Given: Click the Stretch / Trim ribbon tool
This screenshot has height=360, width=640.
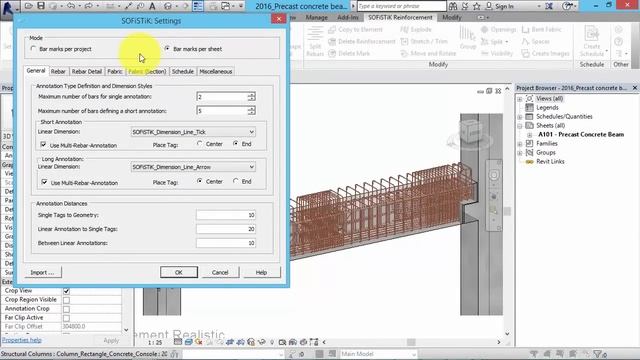Looking at the screenshot, I should 424,41.
